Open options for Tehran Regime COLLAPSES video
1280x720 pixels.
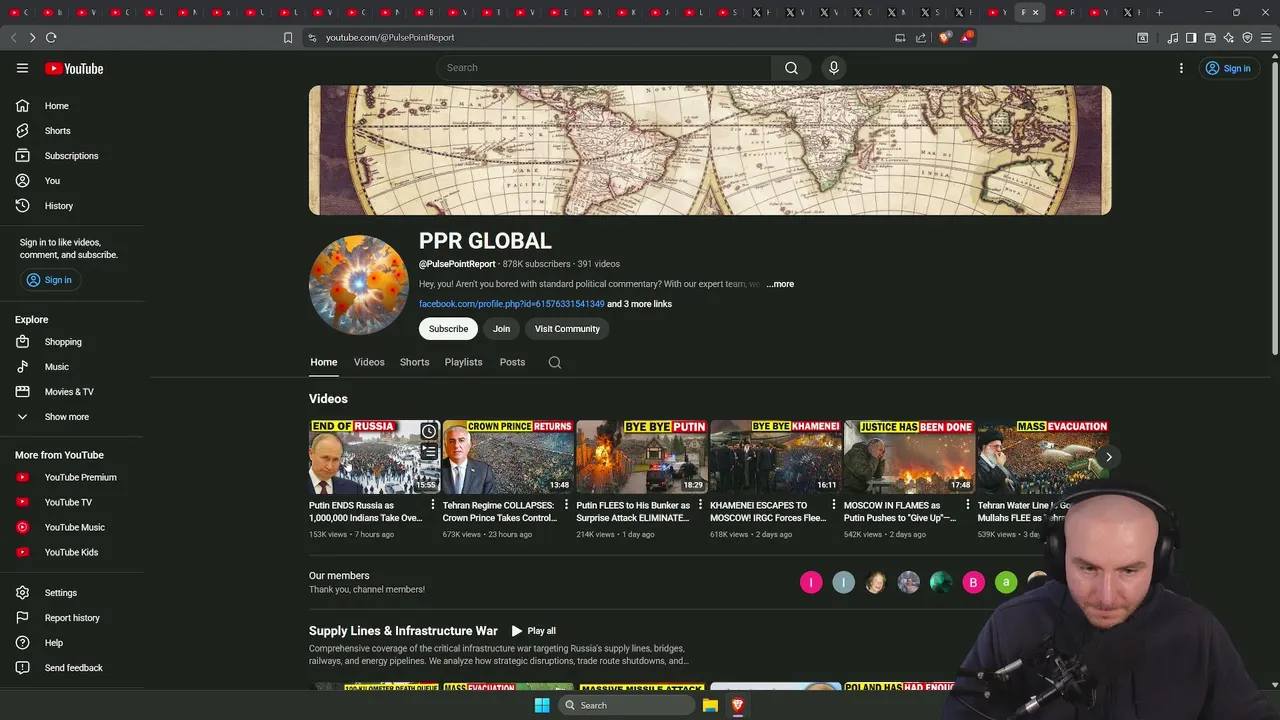(x=567, y=505)
